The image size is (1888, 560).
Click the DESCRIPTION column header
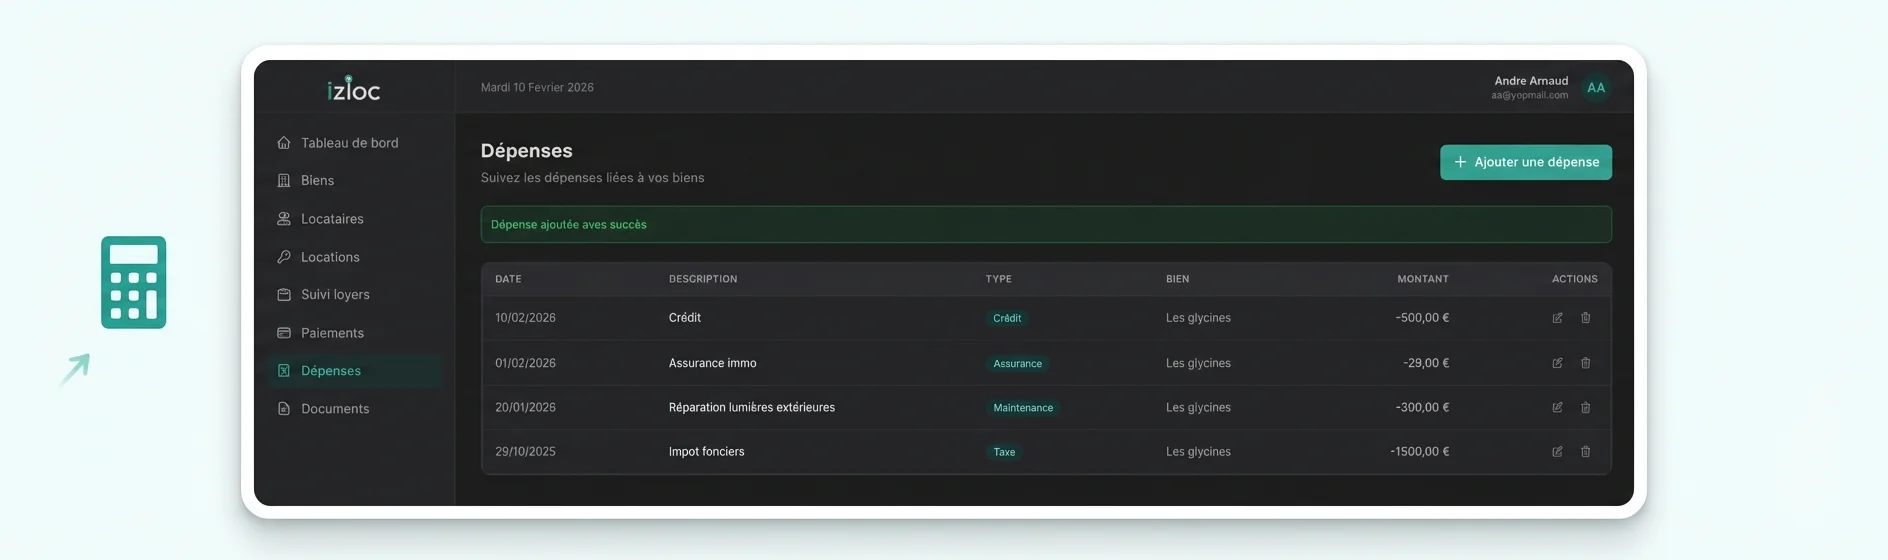(703, 279)
